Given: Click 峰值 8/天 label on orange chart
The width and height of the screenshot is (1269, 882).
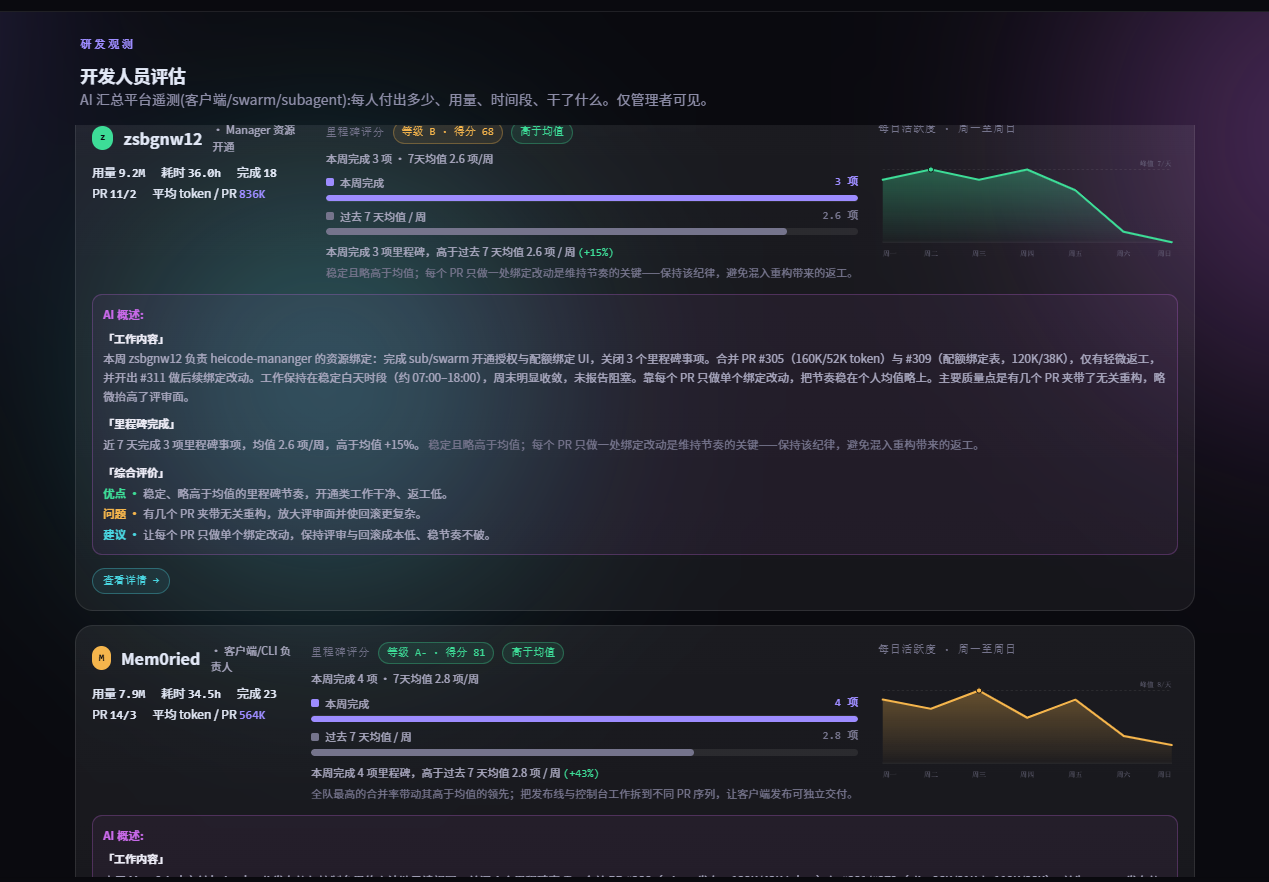Looking at the screenshot, I should point(1155,685).
